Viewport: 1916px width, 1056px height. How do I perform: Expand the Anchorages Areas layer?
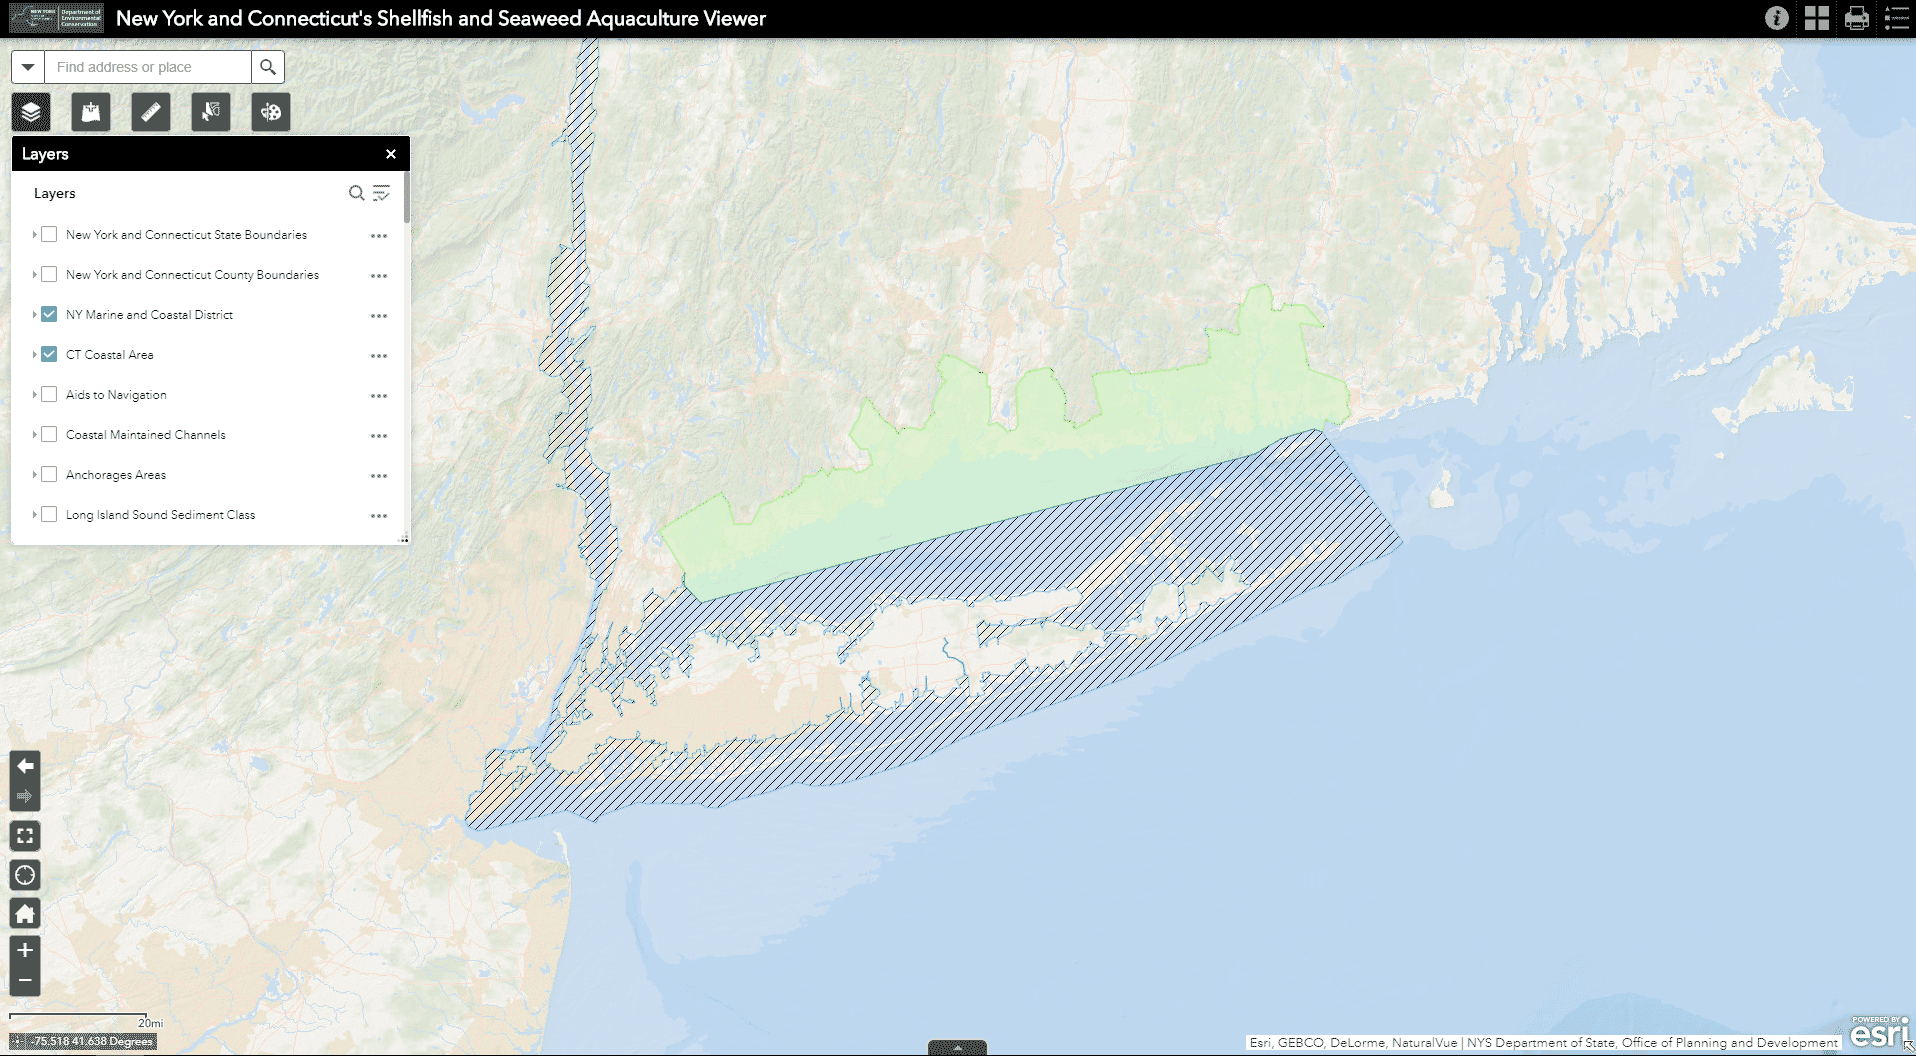(33, 475)
